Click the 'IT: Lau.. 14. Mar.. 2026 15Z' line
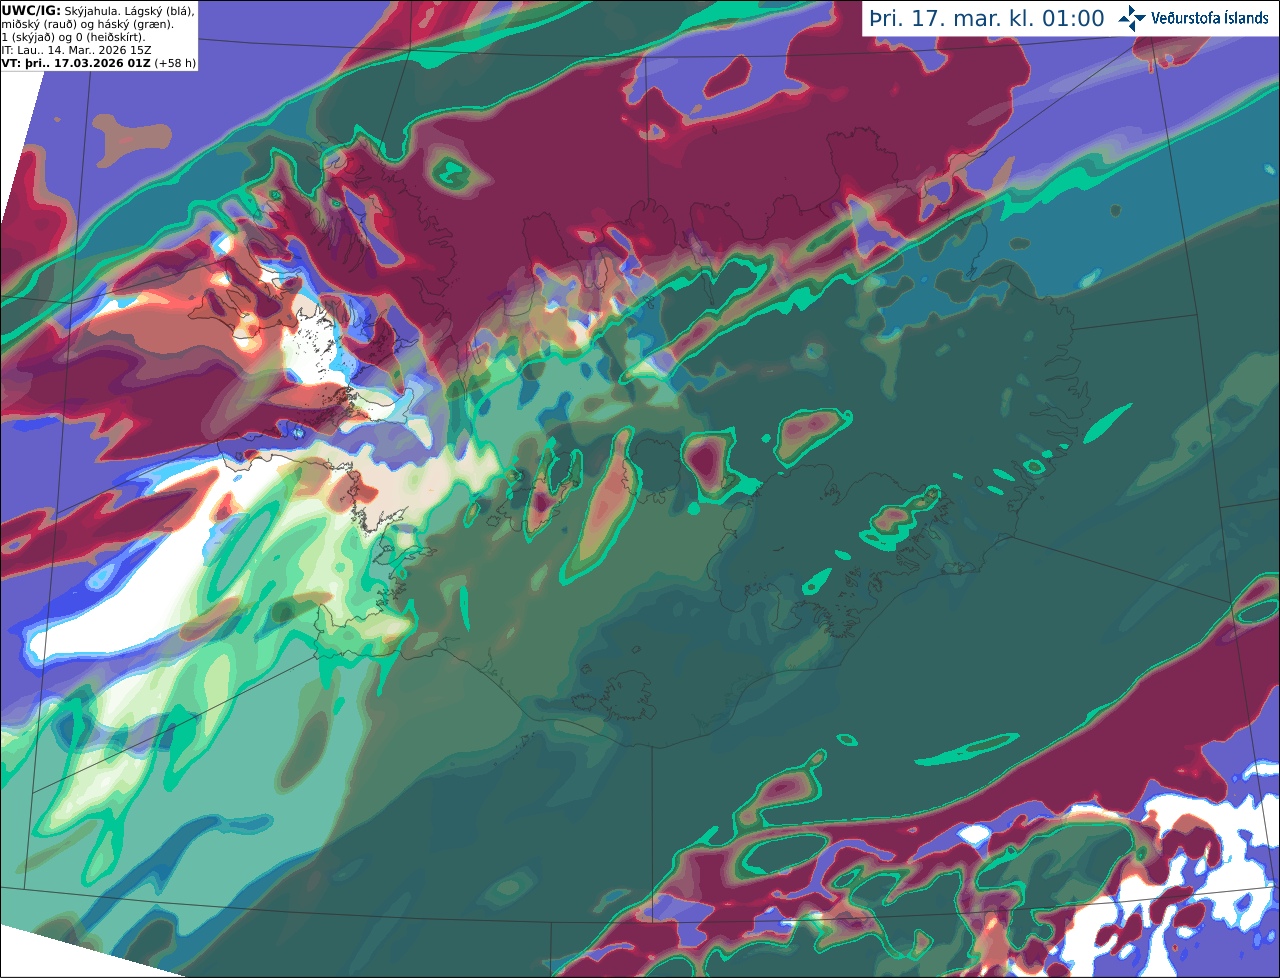This screenshot has width=1280, height=978. (76, 50)
